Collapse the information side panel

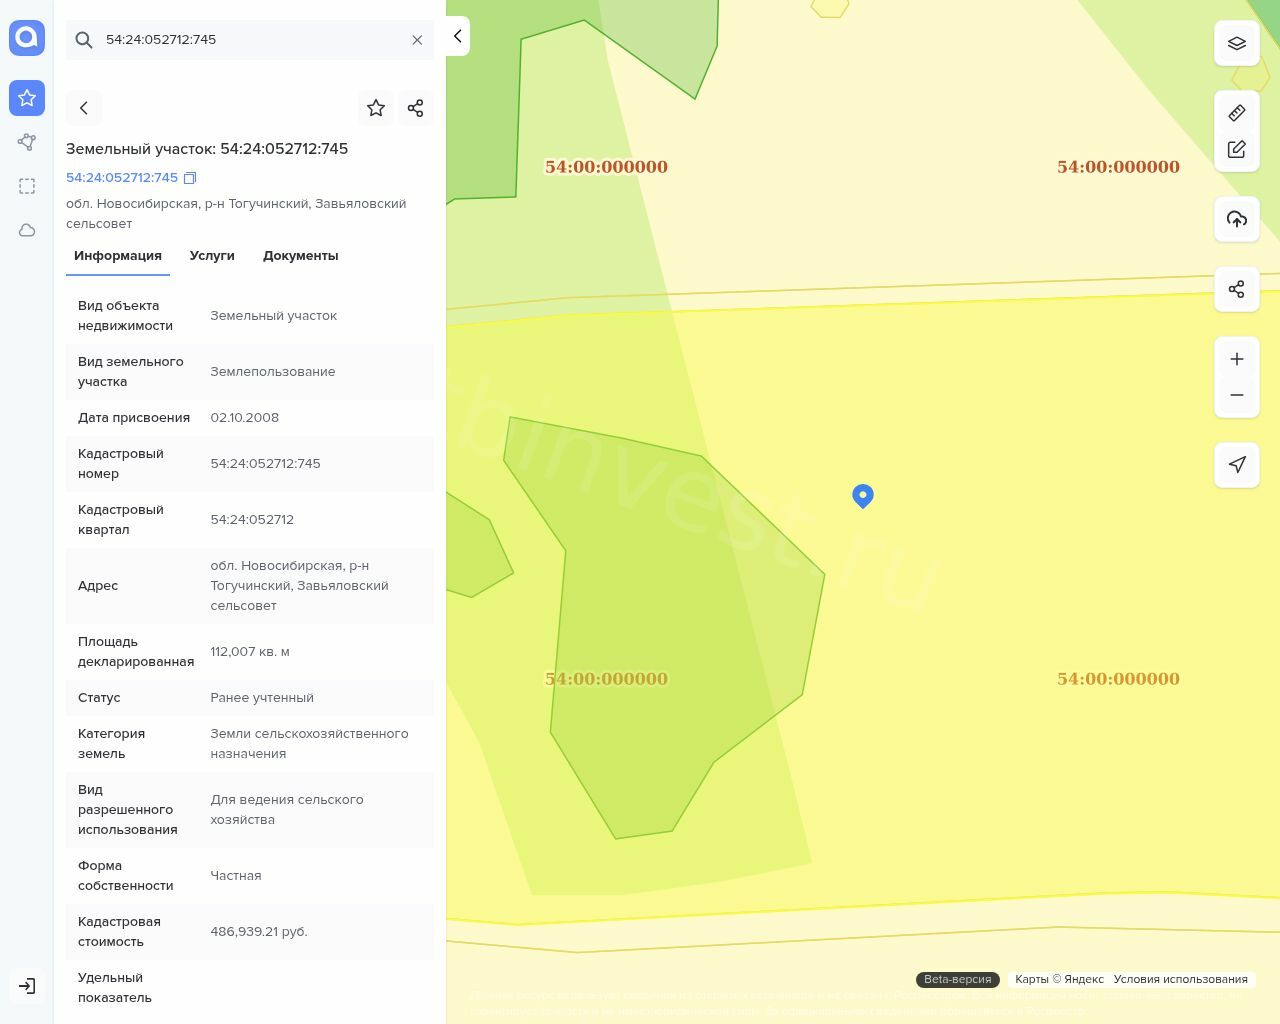[457, 36]
